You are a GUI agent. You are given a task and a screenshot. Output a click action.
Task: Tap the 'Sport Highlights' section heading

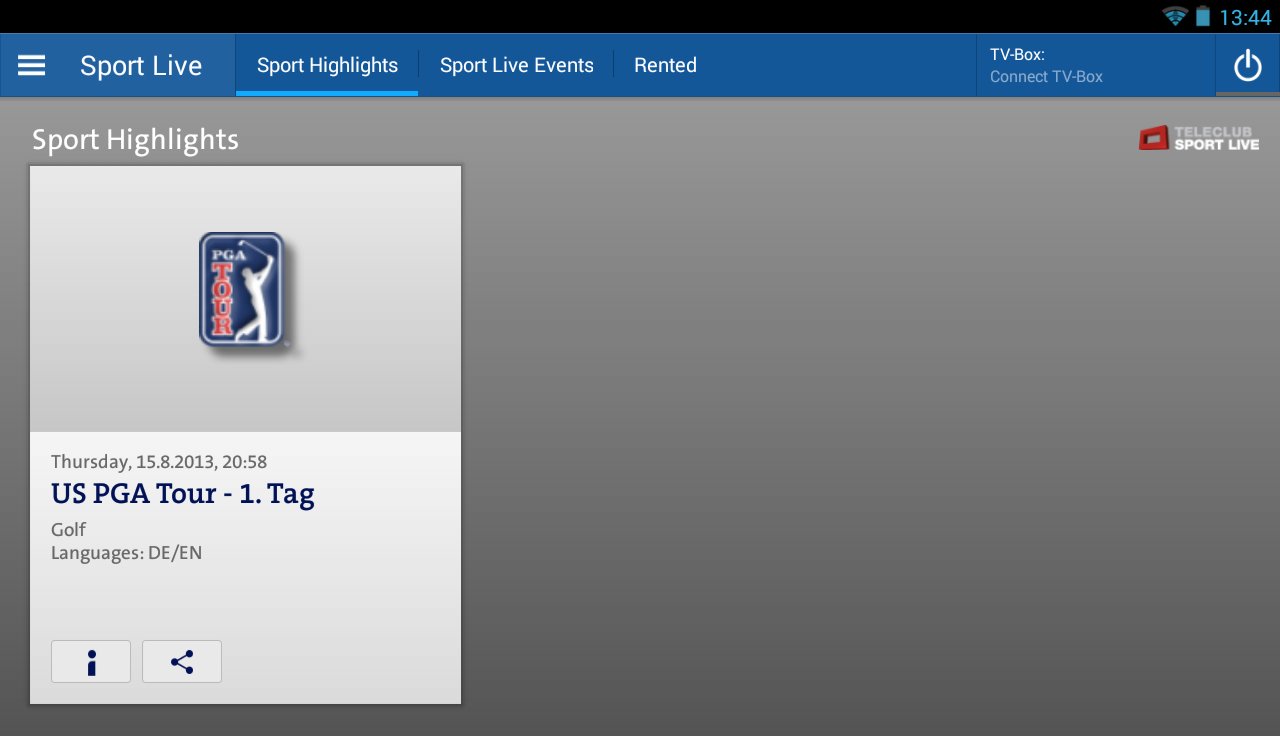(135, 139)
